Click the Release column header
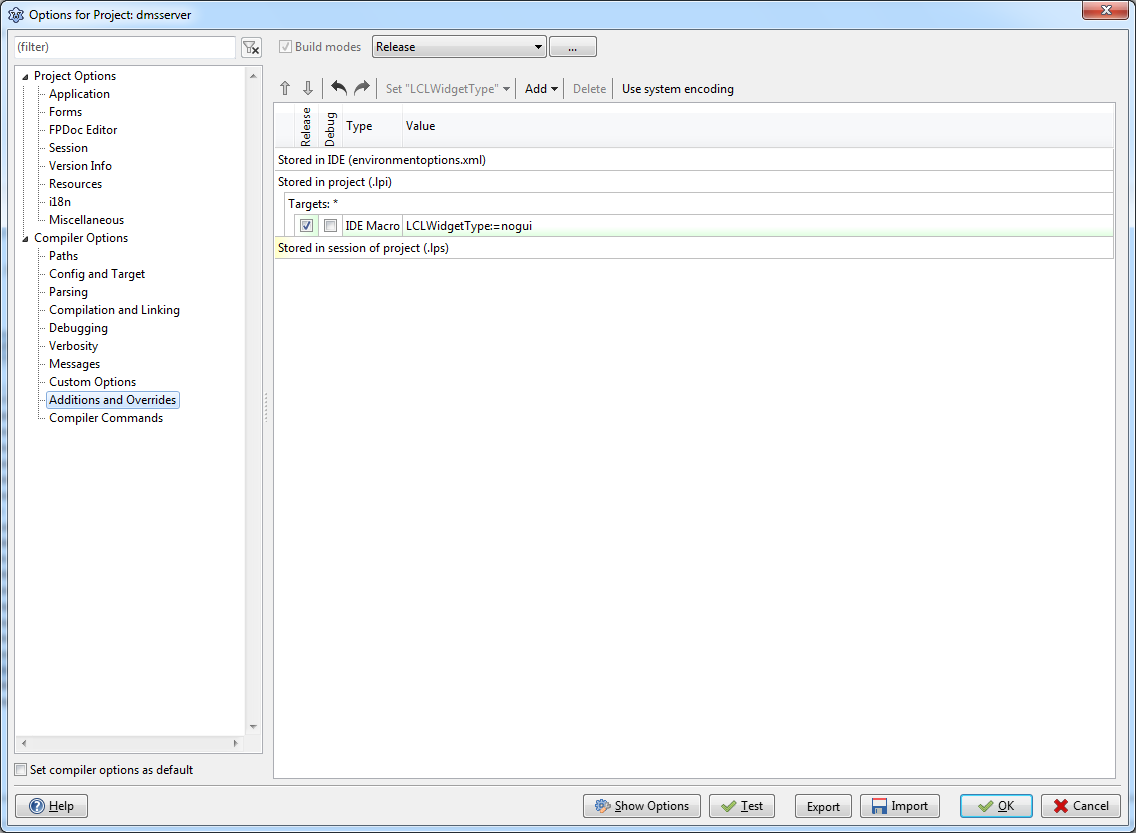 [x=306, y=126]
